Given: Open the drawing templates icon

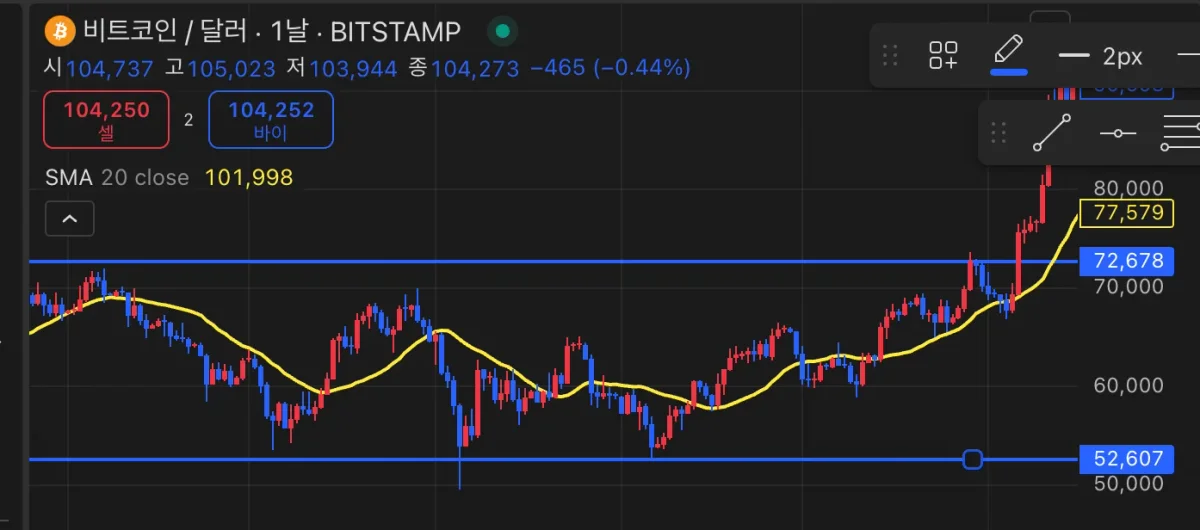Looking at the screenshot, I should tap(943, 55).
